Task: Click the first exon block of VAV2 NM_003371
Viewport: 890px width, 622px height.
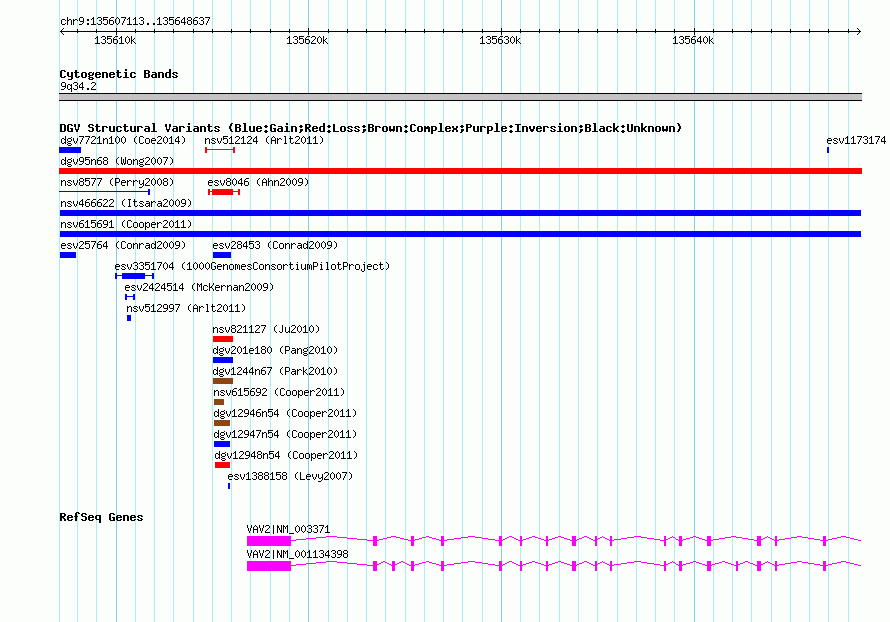Action: 269,541
